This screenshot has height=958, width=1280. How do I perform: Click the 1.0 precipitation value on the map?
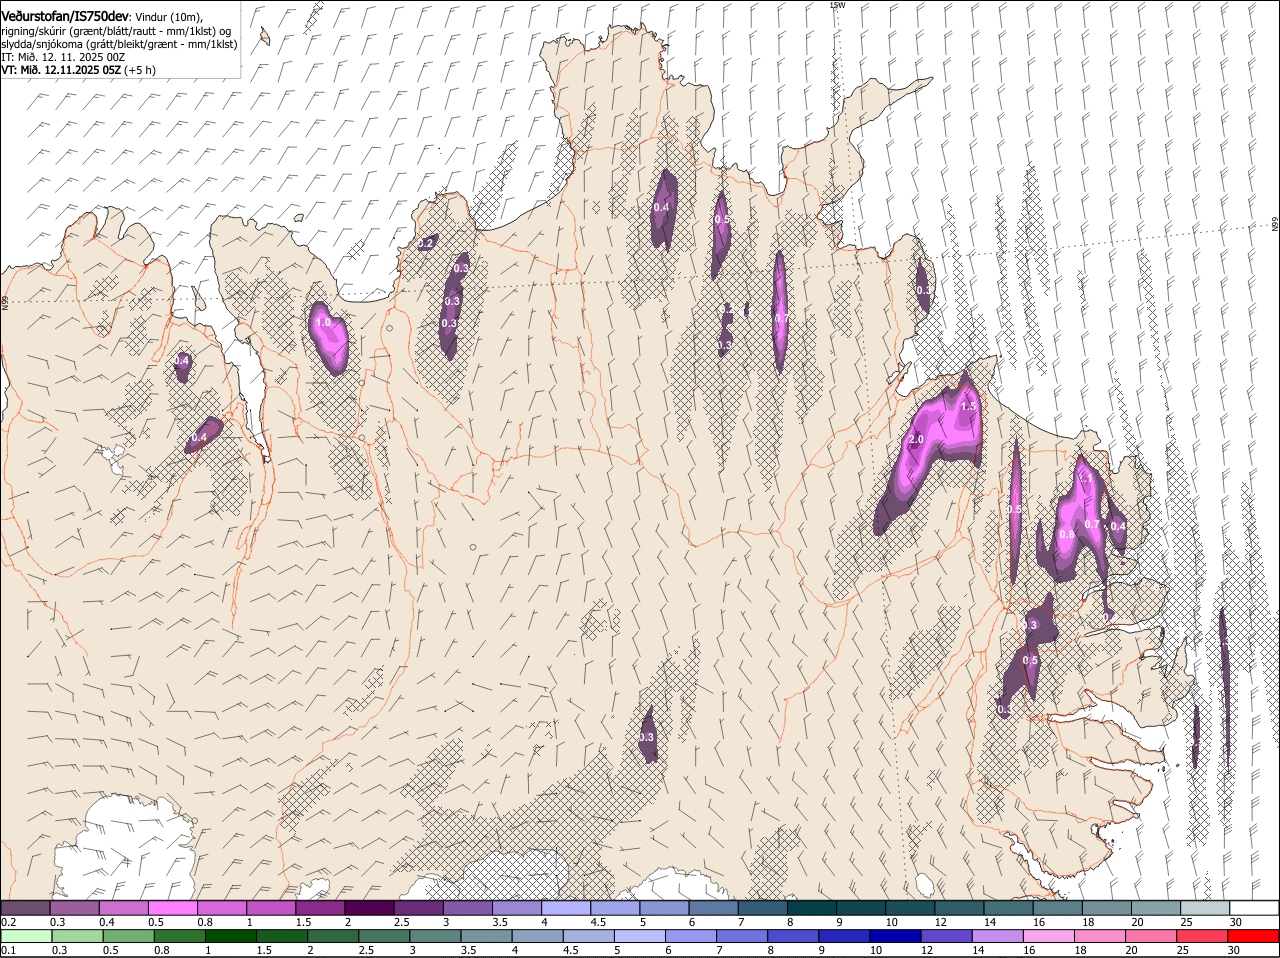(323, 323)
